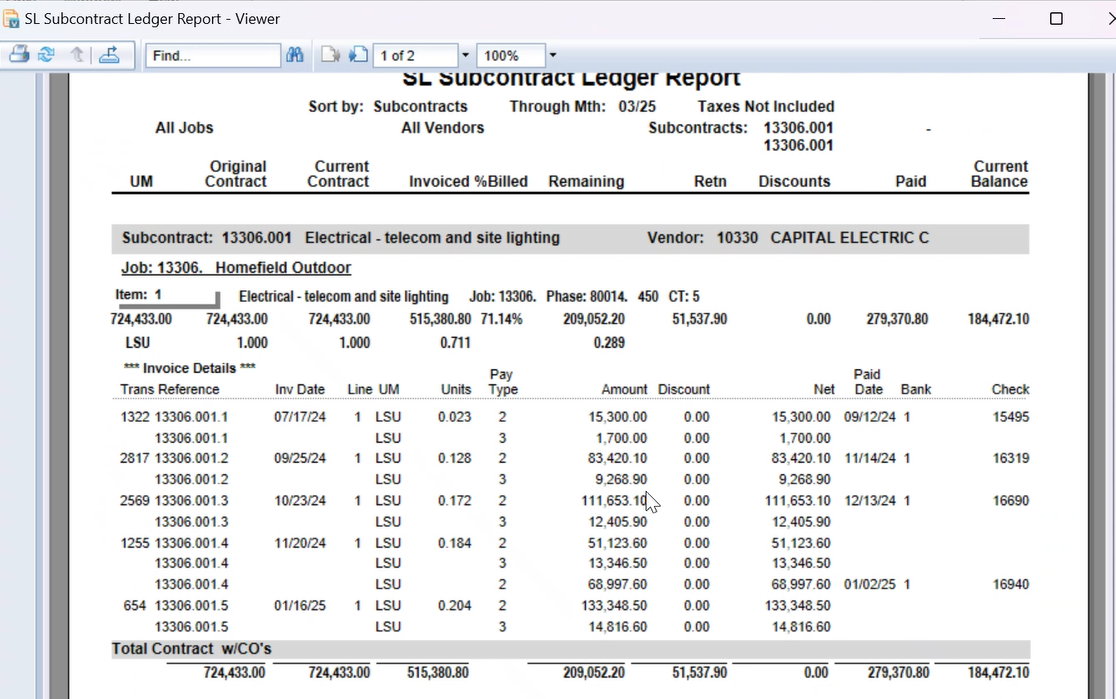Select the 'Item: 1' box
This screenshot has width=1116, height=699.
coord(167,296)
